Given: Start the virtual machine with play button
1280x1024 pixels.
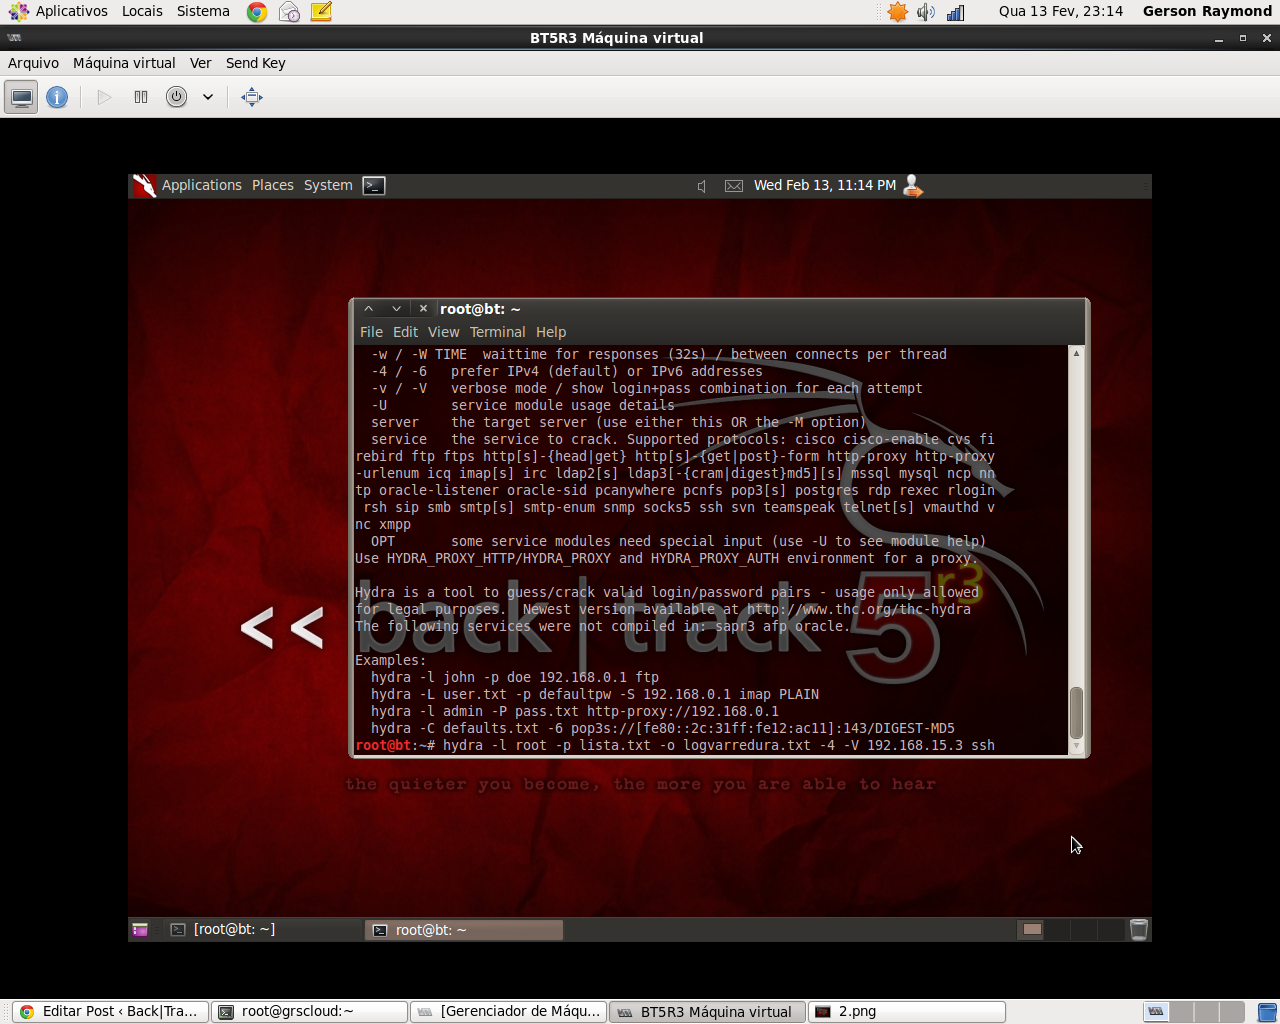Looking at the screenshot, I should click(104, 97).
